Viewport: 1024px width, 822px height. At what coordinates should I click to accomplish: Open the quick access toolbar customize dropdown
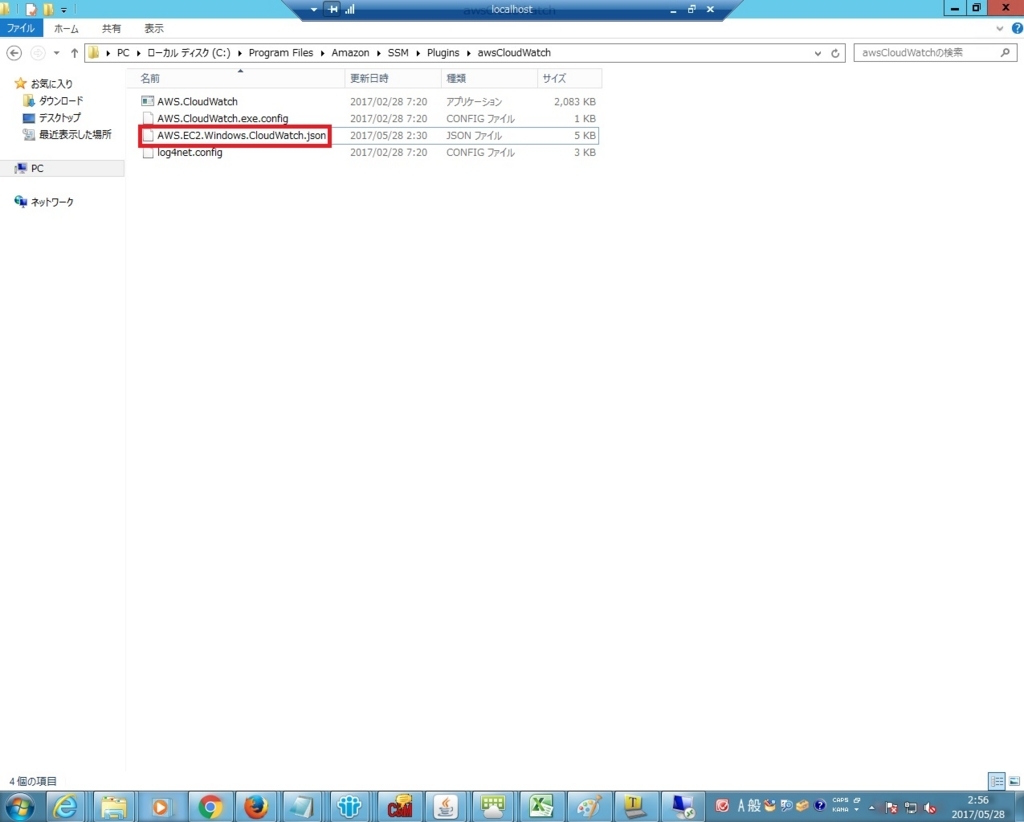click(x=64, y=10)
